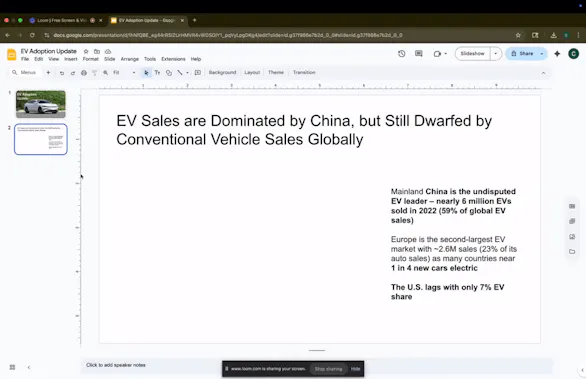Expand the camera dropdown arrow

(446, 54)
